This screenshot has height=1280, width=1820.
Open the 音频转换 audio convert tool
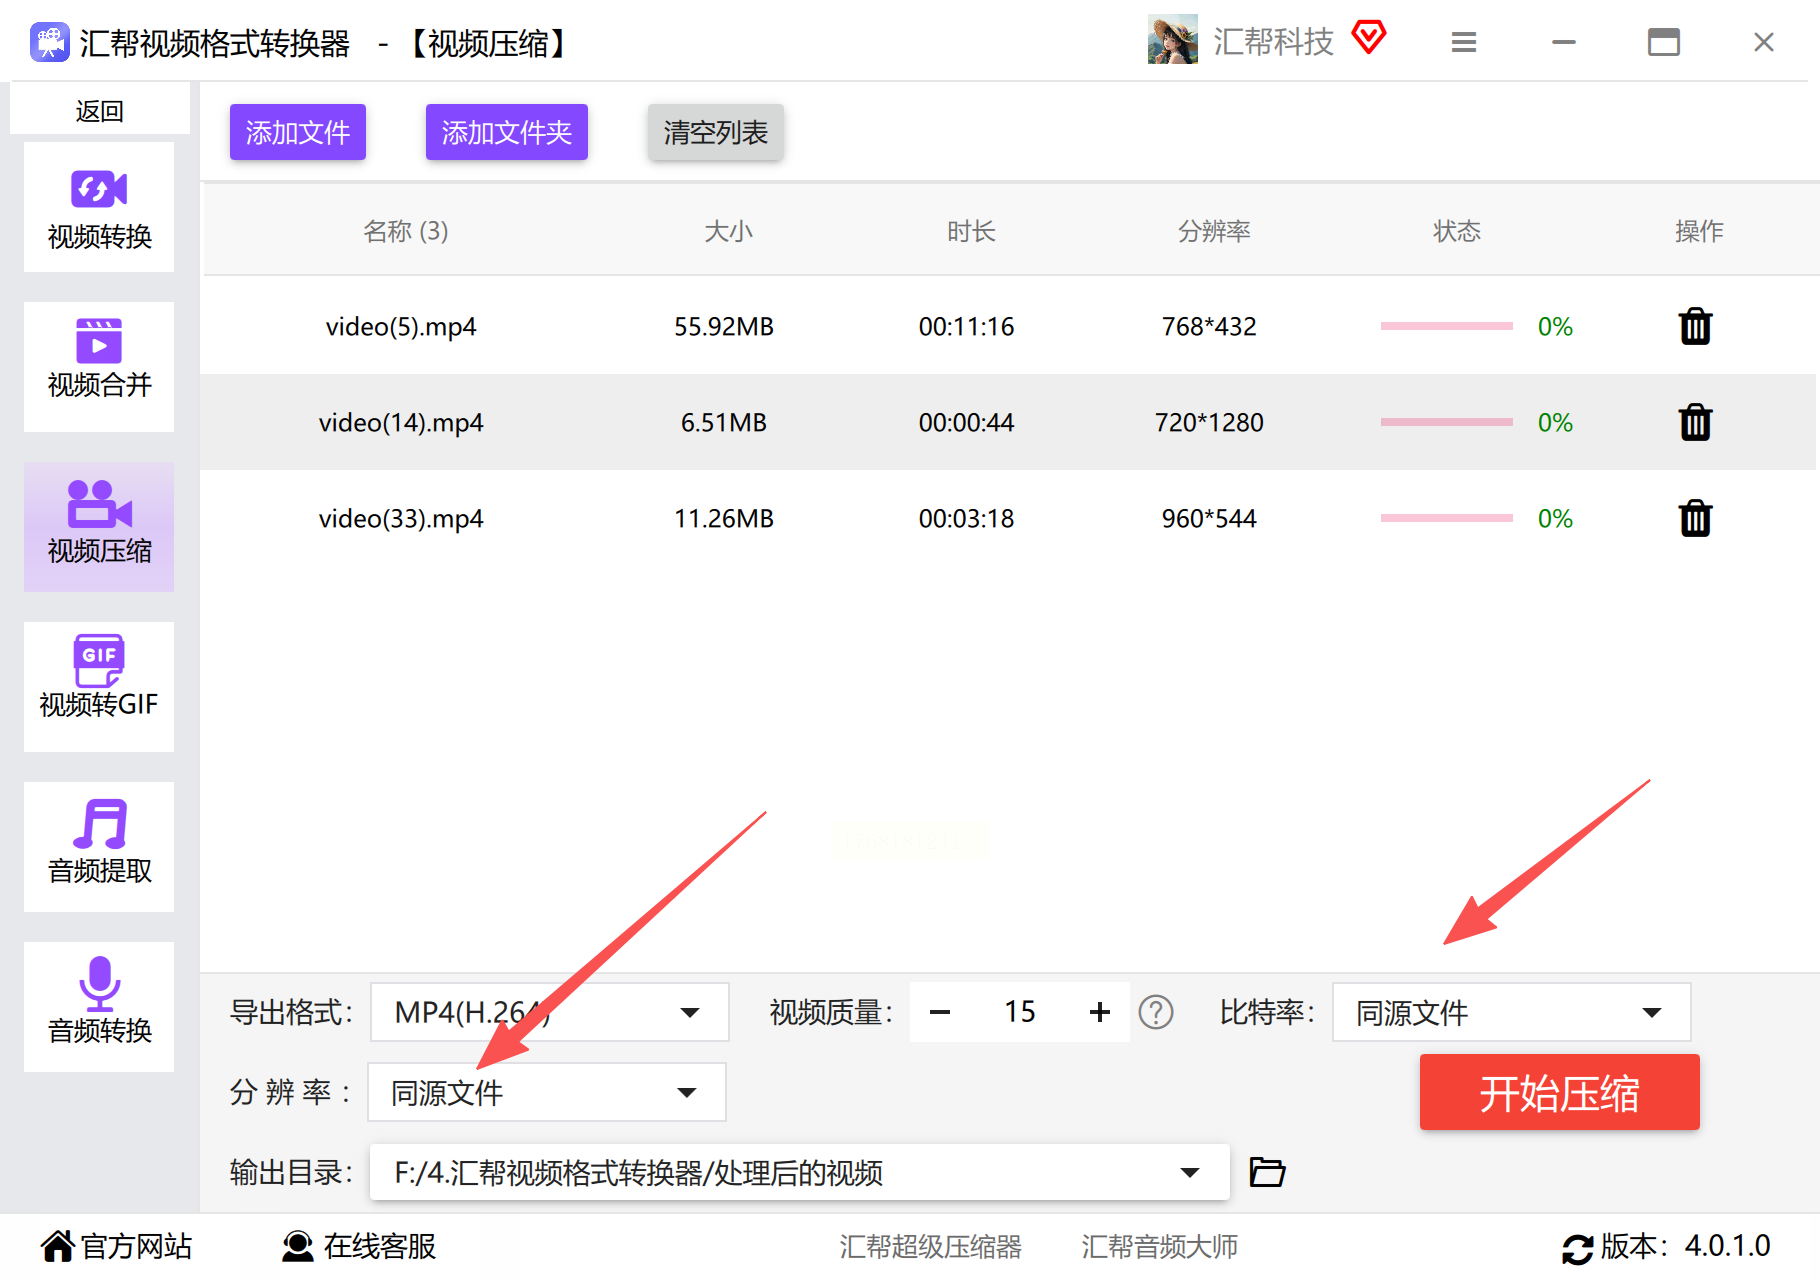tap(99, 1007)
